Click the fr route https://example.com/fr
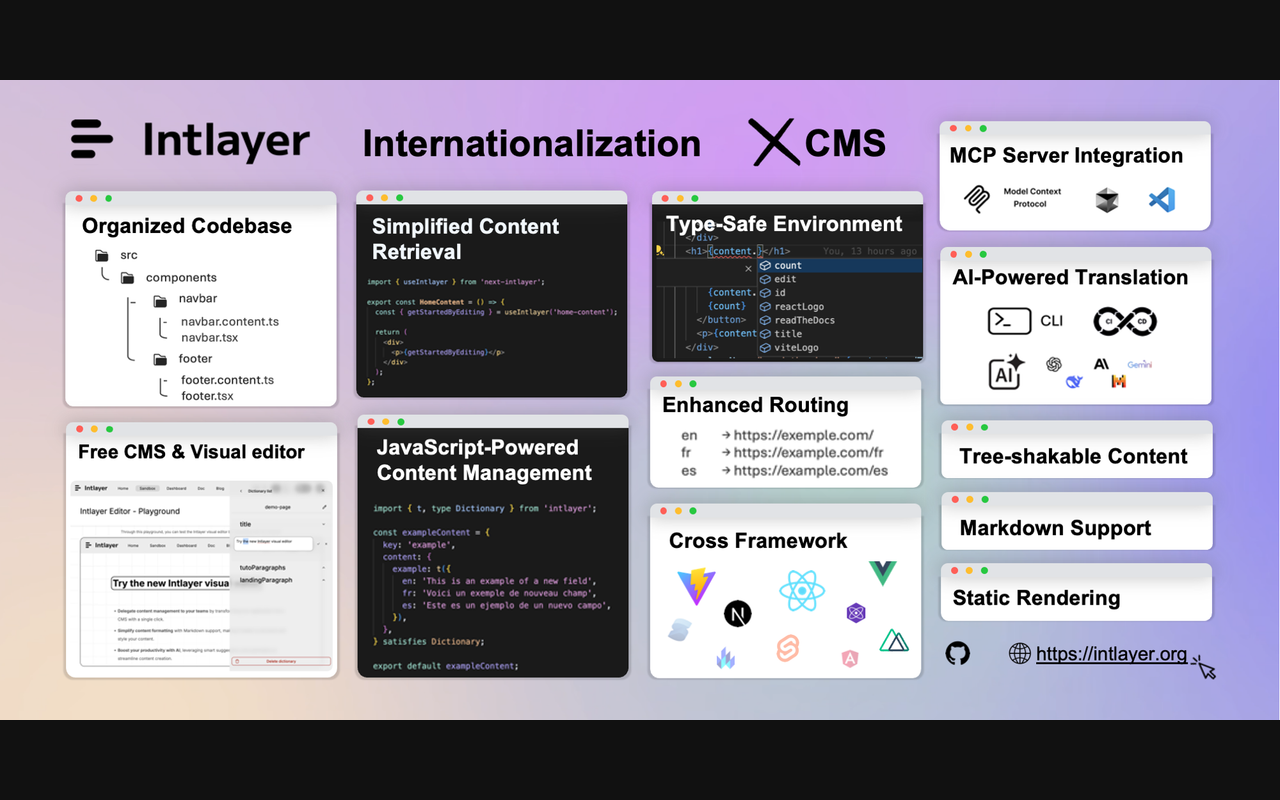This screenshot has height=800, width=1280. click(782, 453)
